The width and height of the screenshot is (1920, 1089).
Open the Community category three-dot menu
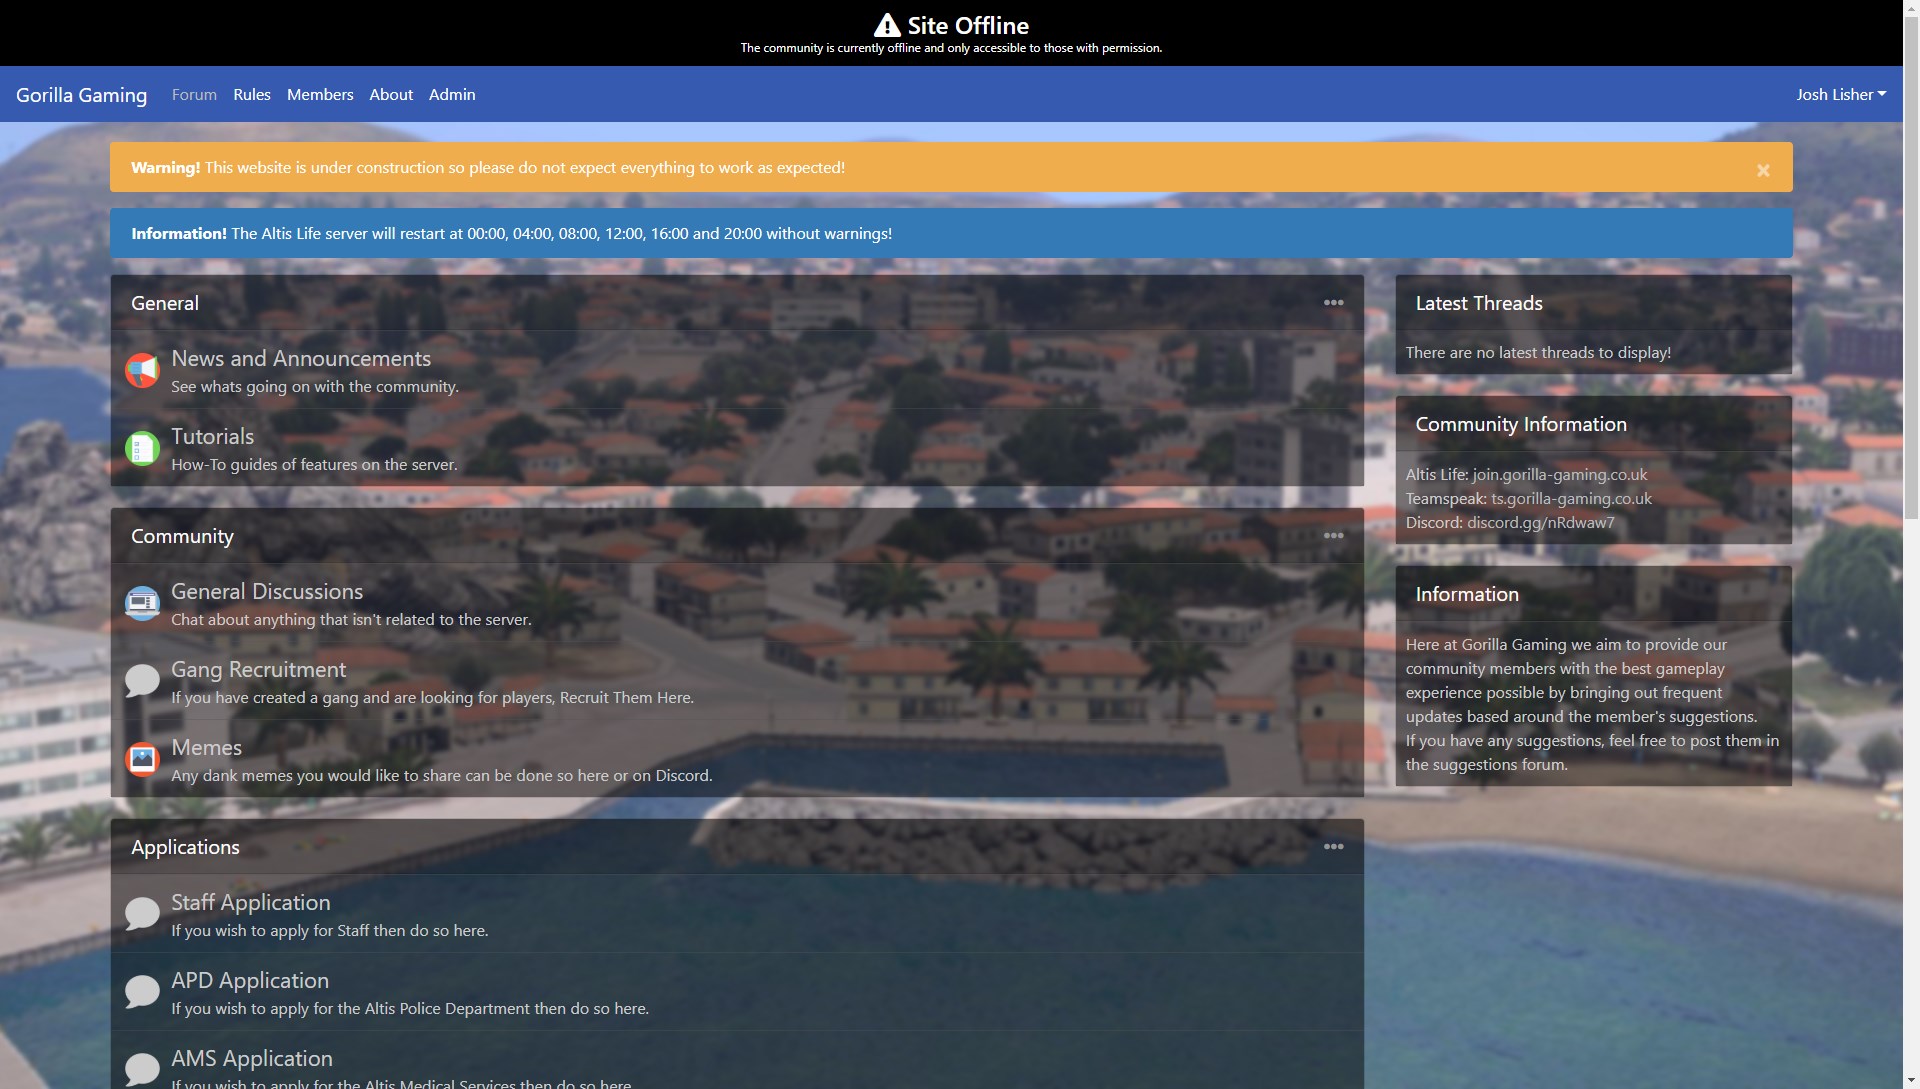point(1333,536)
